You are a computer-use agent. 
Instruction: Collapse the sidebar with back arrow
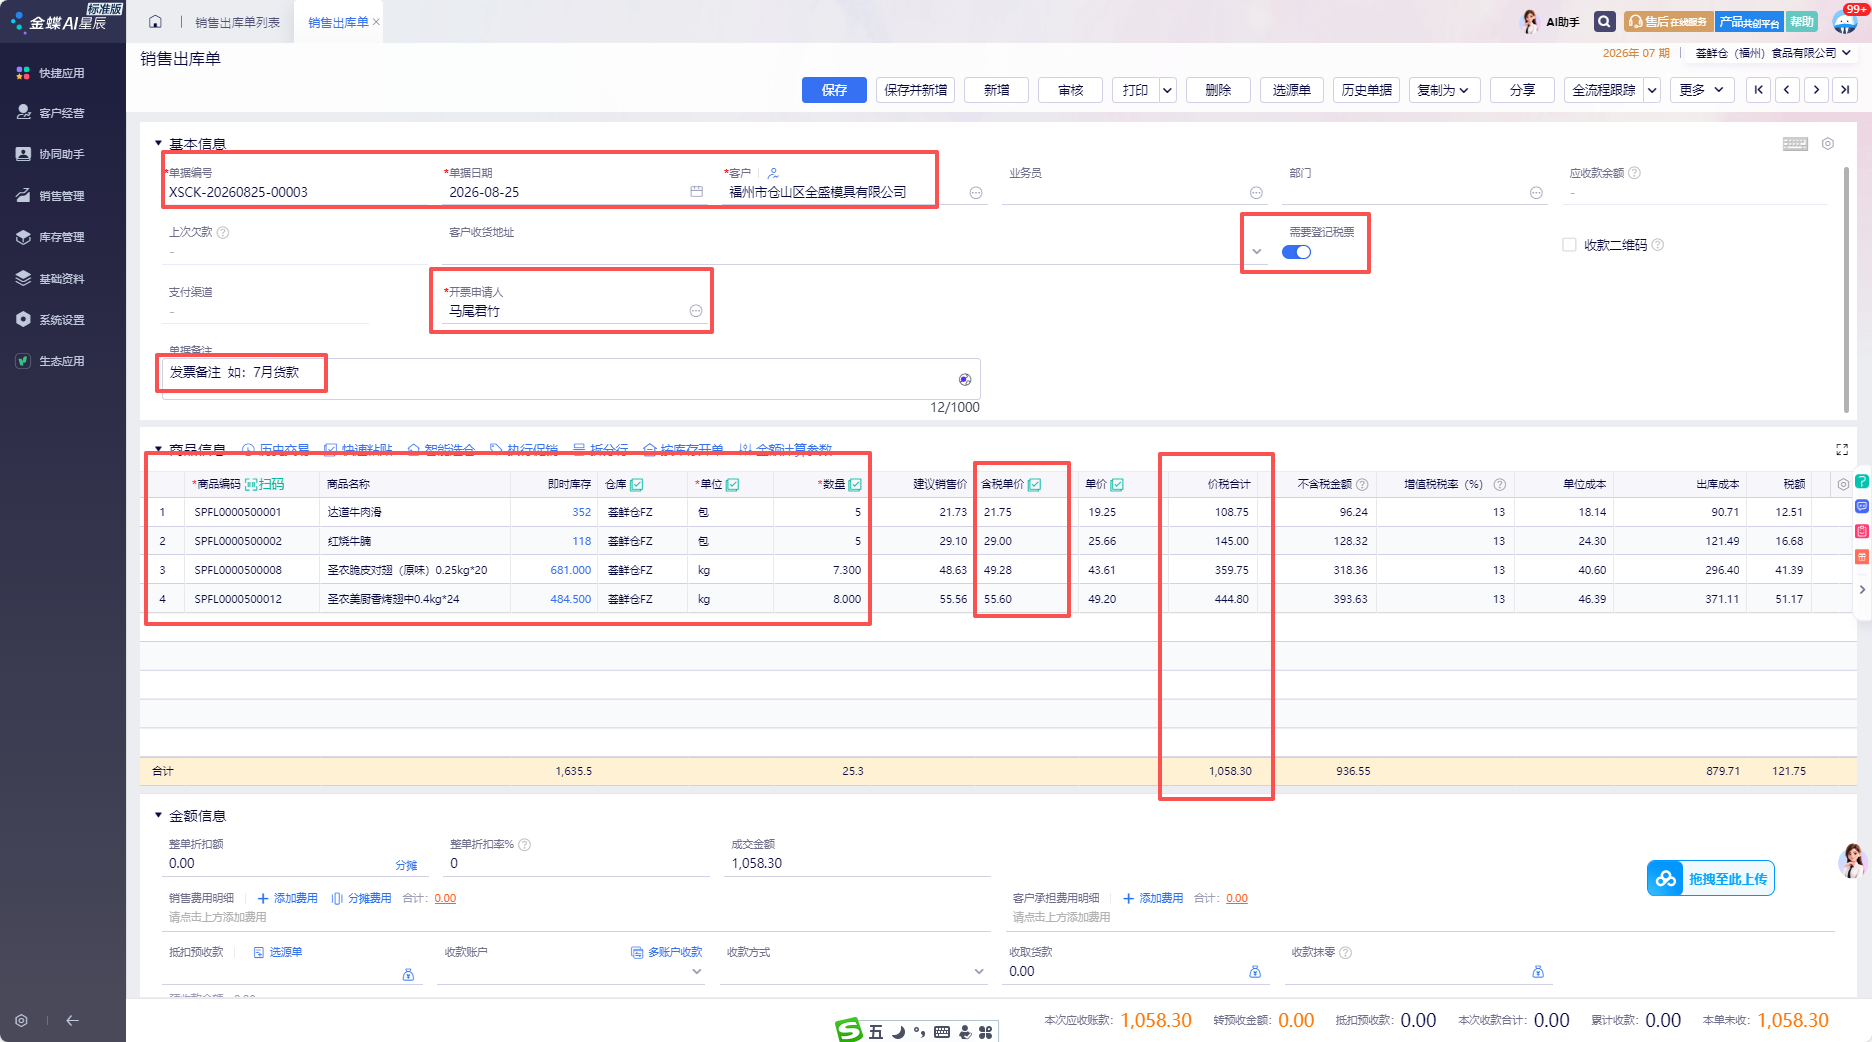[72, 1020]
